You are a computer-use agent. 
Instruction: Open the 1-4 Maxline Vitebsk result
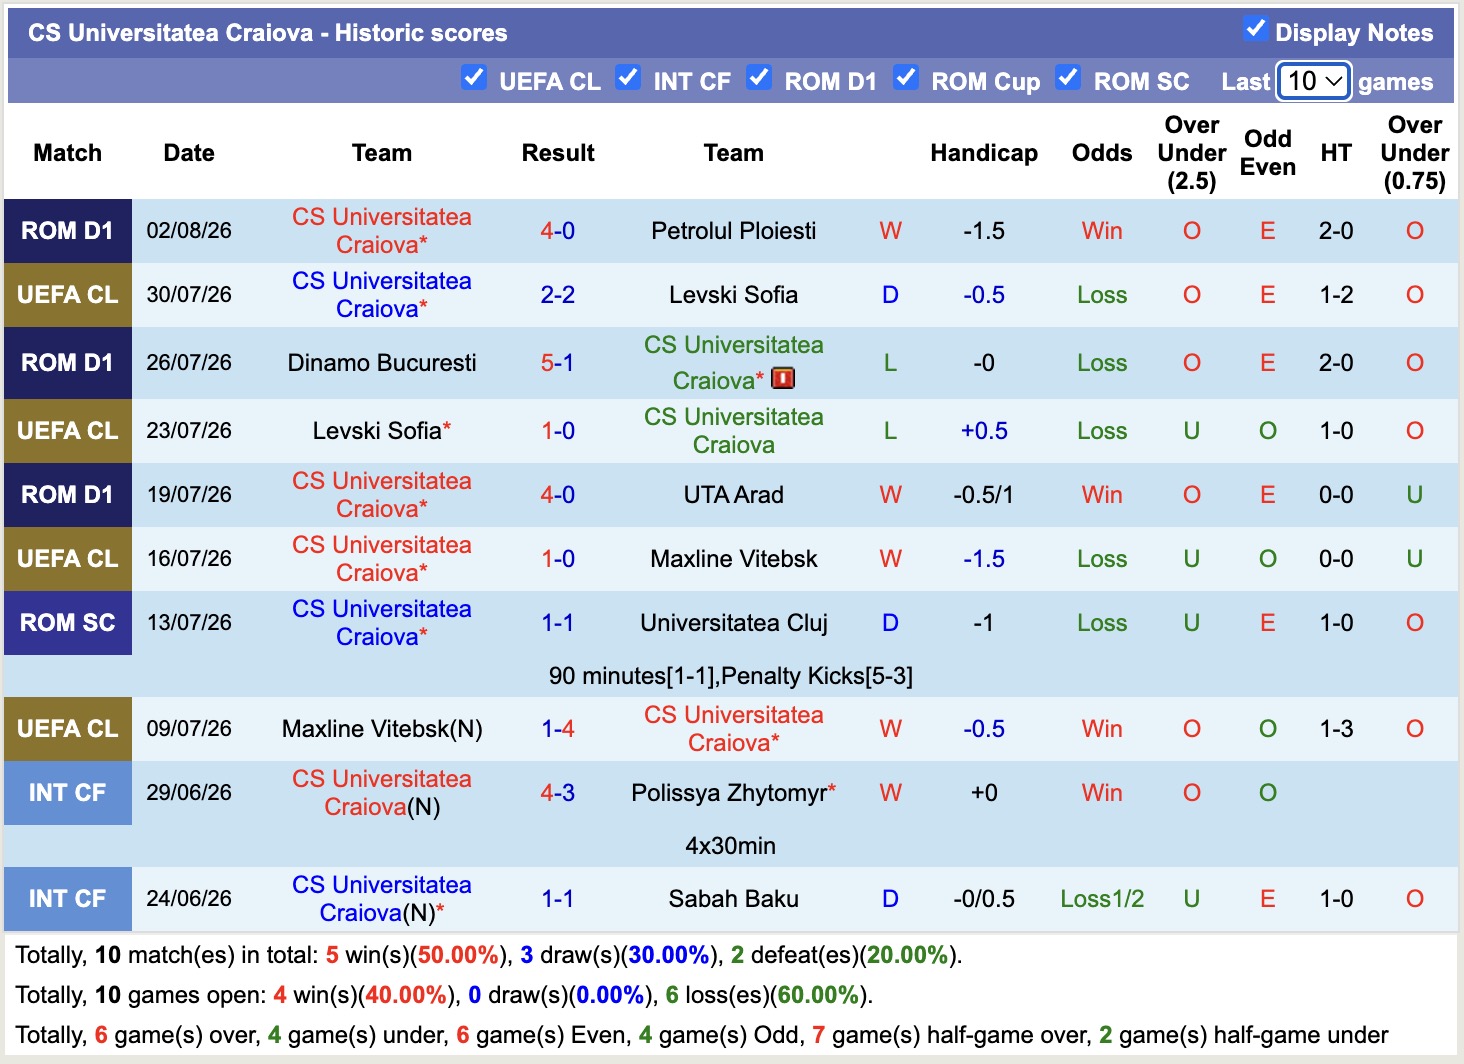click(558, 729)
